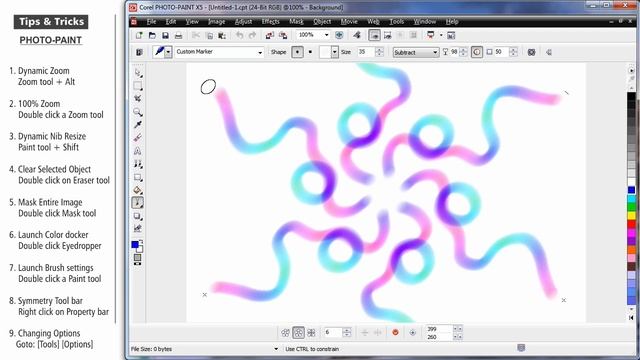Open the Window menu
Screen dimensions: 640x360
coord(425,22)
